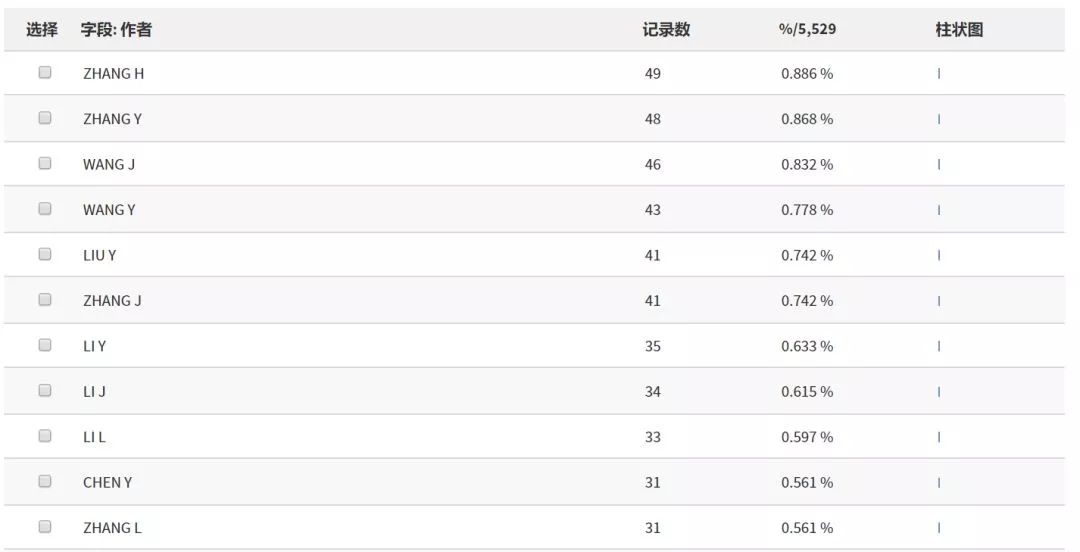Select the WANG J author checkbox
The width and height of the screenshot is (1080, 552).
(x=45, y=163)
